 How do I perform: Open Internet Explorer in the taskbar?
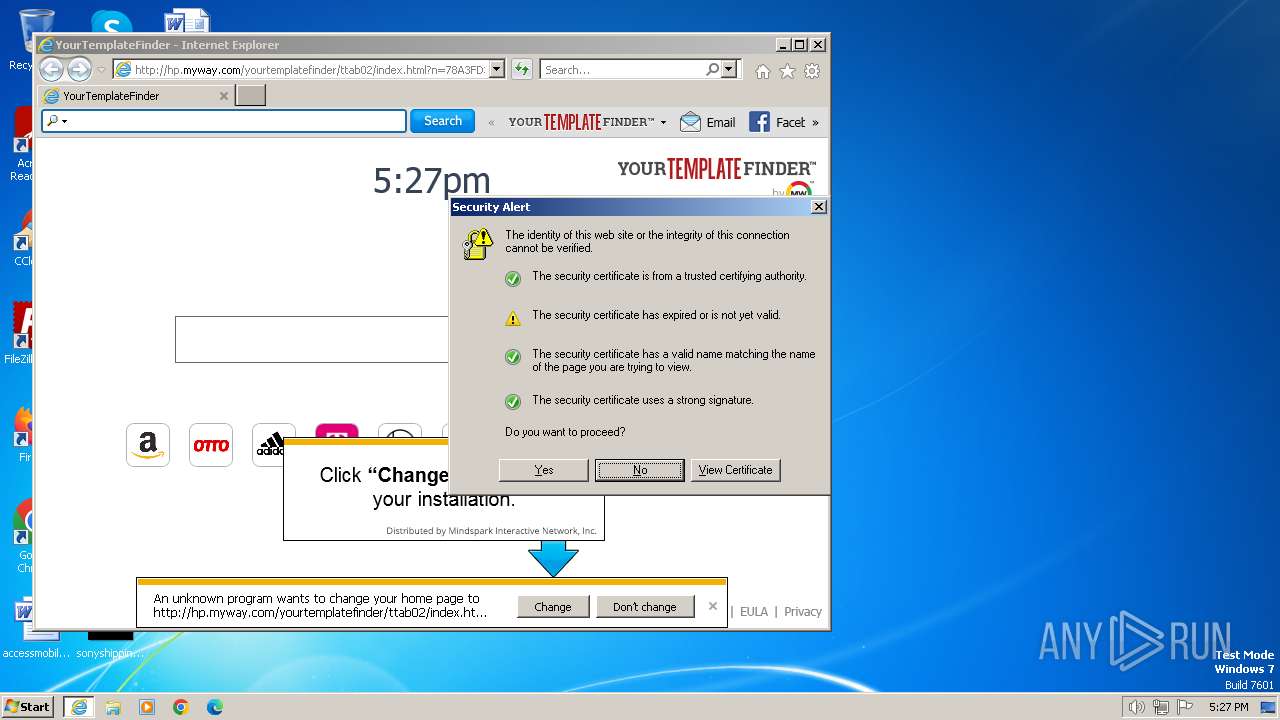tap(78, 707)
